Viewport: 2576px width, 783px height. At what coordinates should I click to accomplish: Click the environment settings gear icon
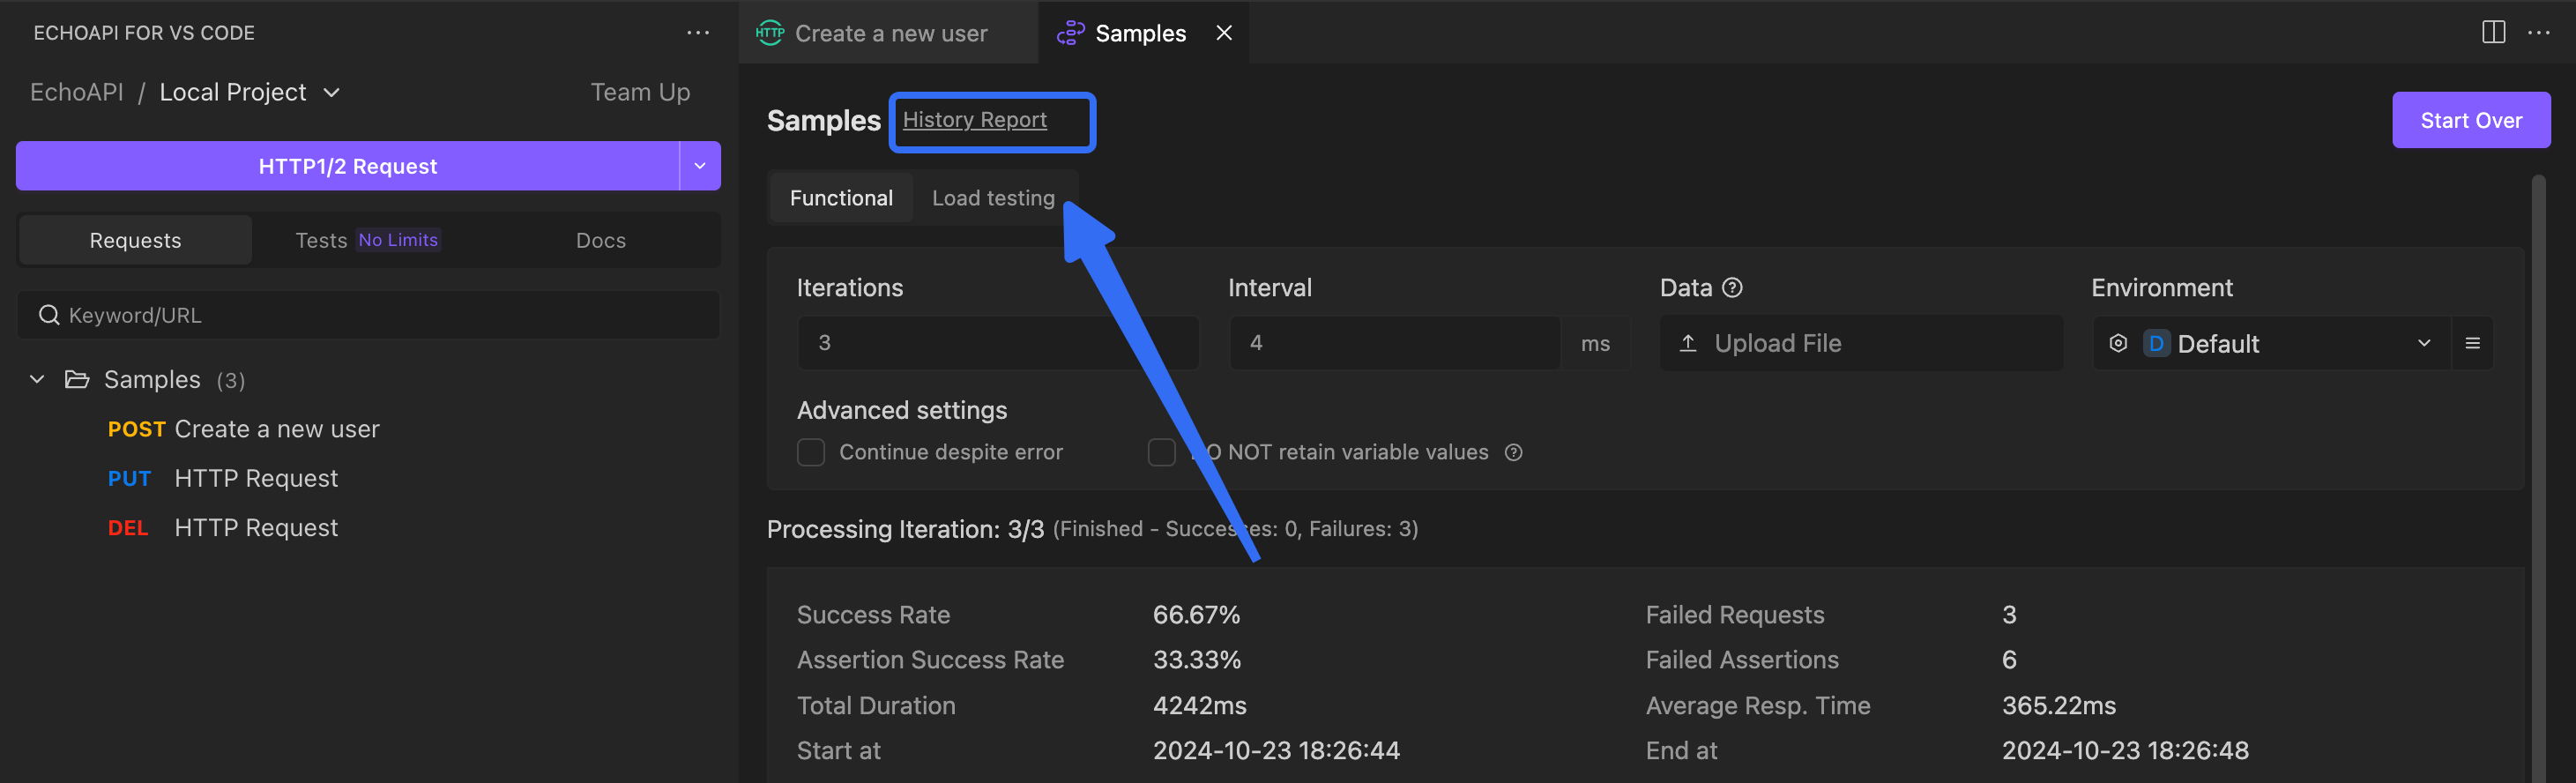tap(2118, 343)
